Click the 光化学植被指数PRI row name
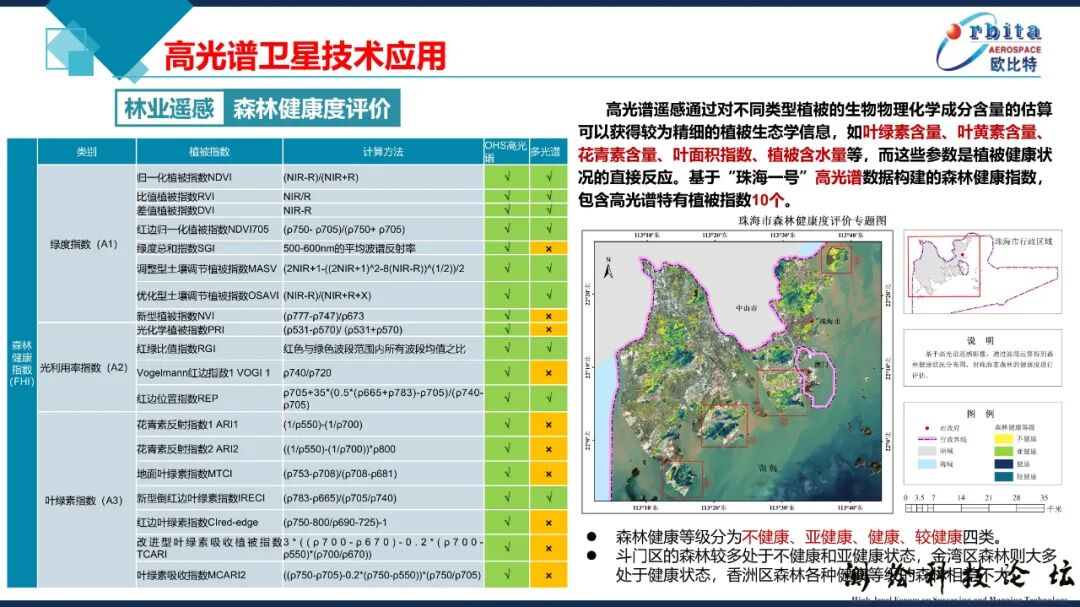The width and height of the screenshot is (1080, 607). click(x=180, y=330)
